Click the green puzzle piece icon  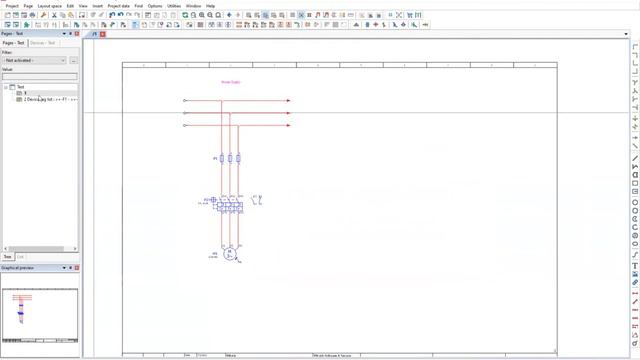[27, 25]
